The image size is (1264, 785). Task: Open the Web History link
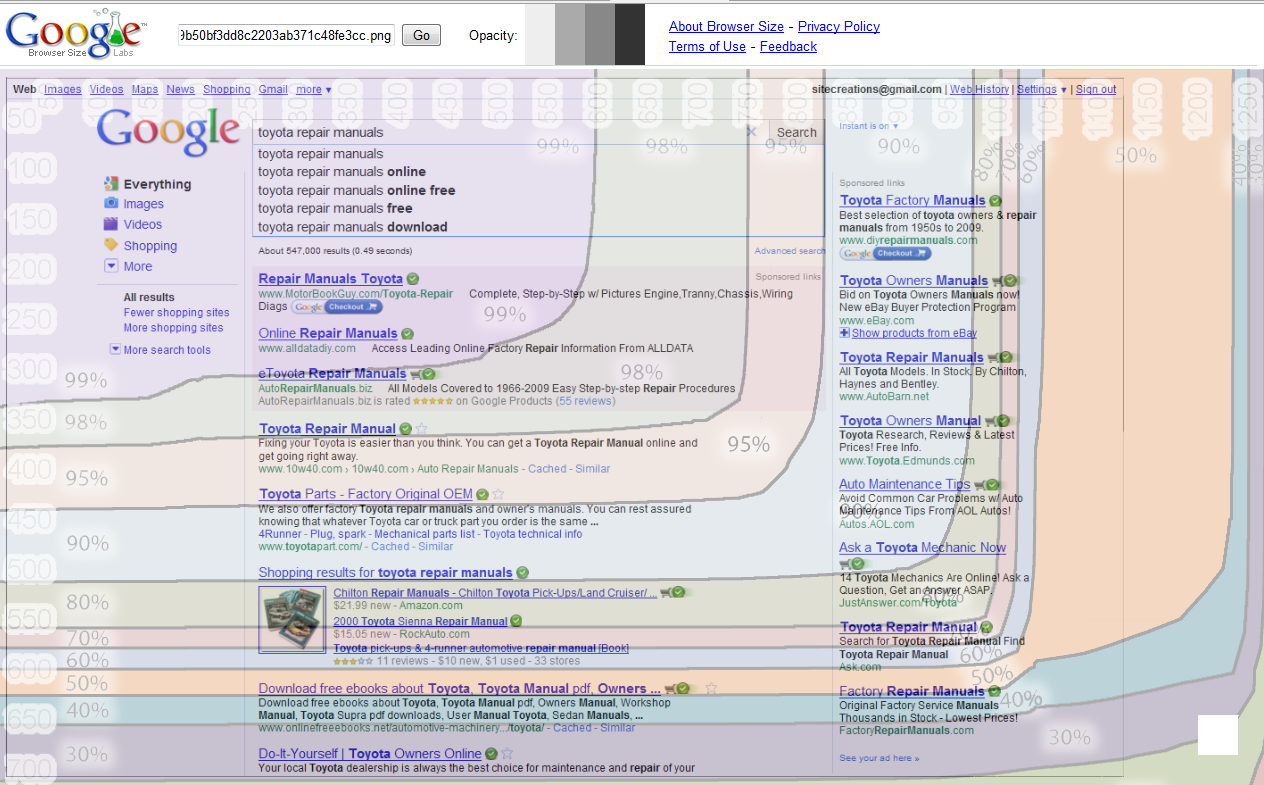click(x=979, y=90)
